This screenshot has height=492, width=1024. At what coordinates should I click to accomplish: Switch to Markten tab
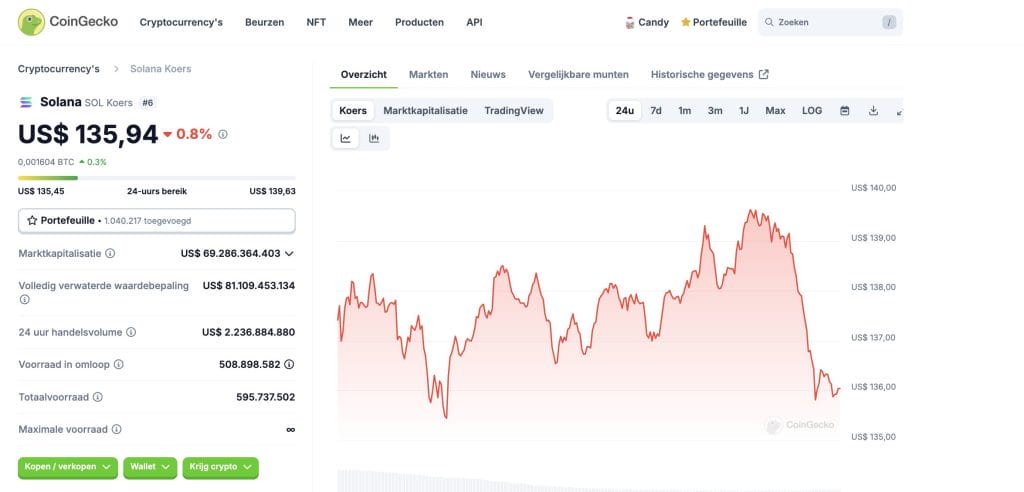point(428,74)
